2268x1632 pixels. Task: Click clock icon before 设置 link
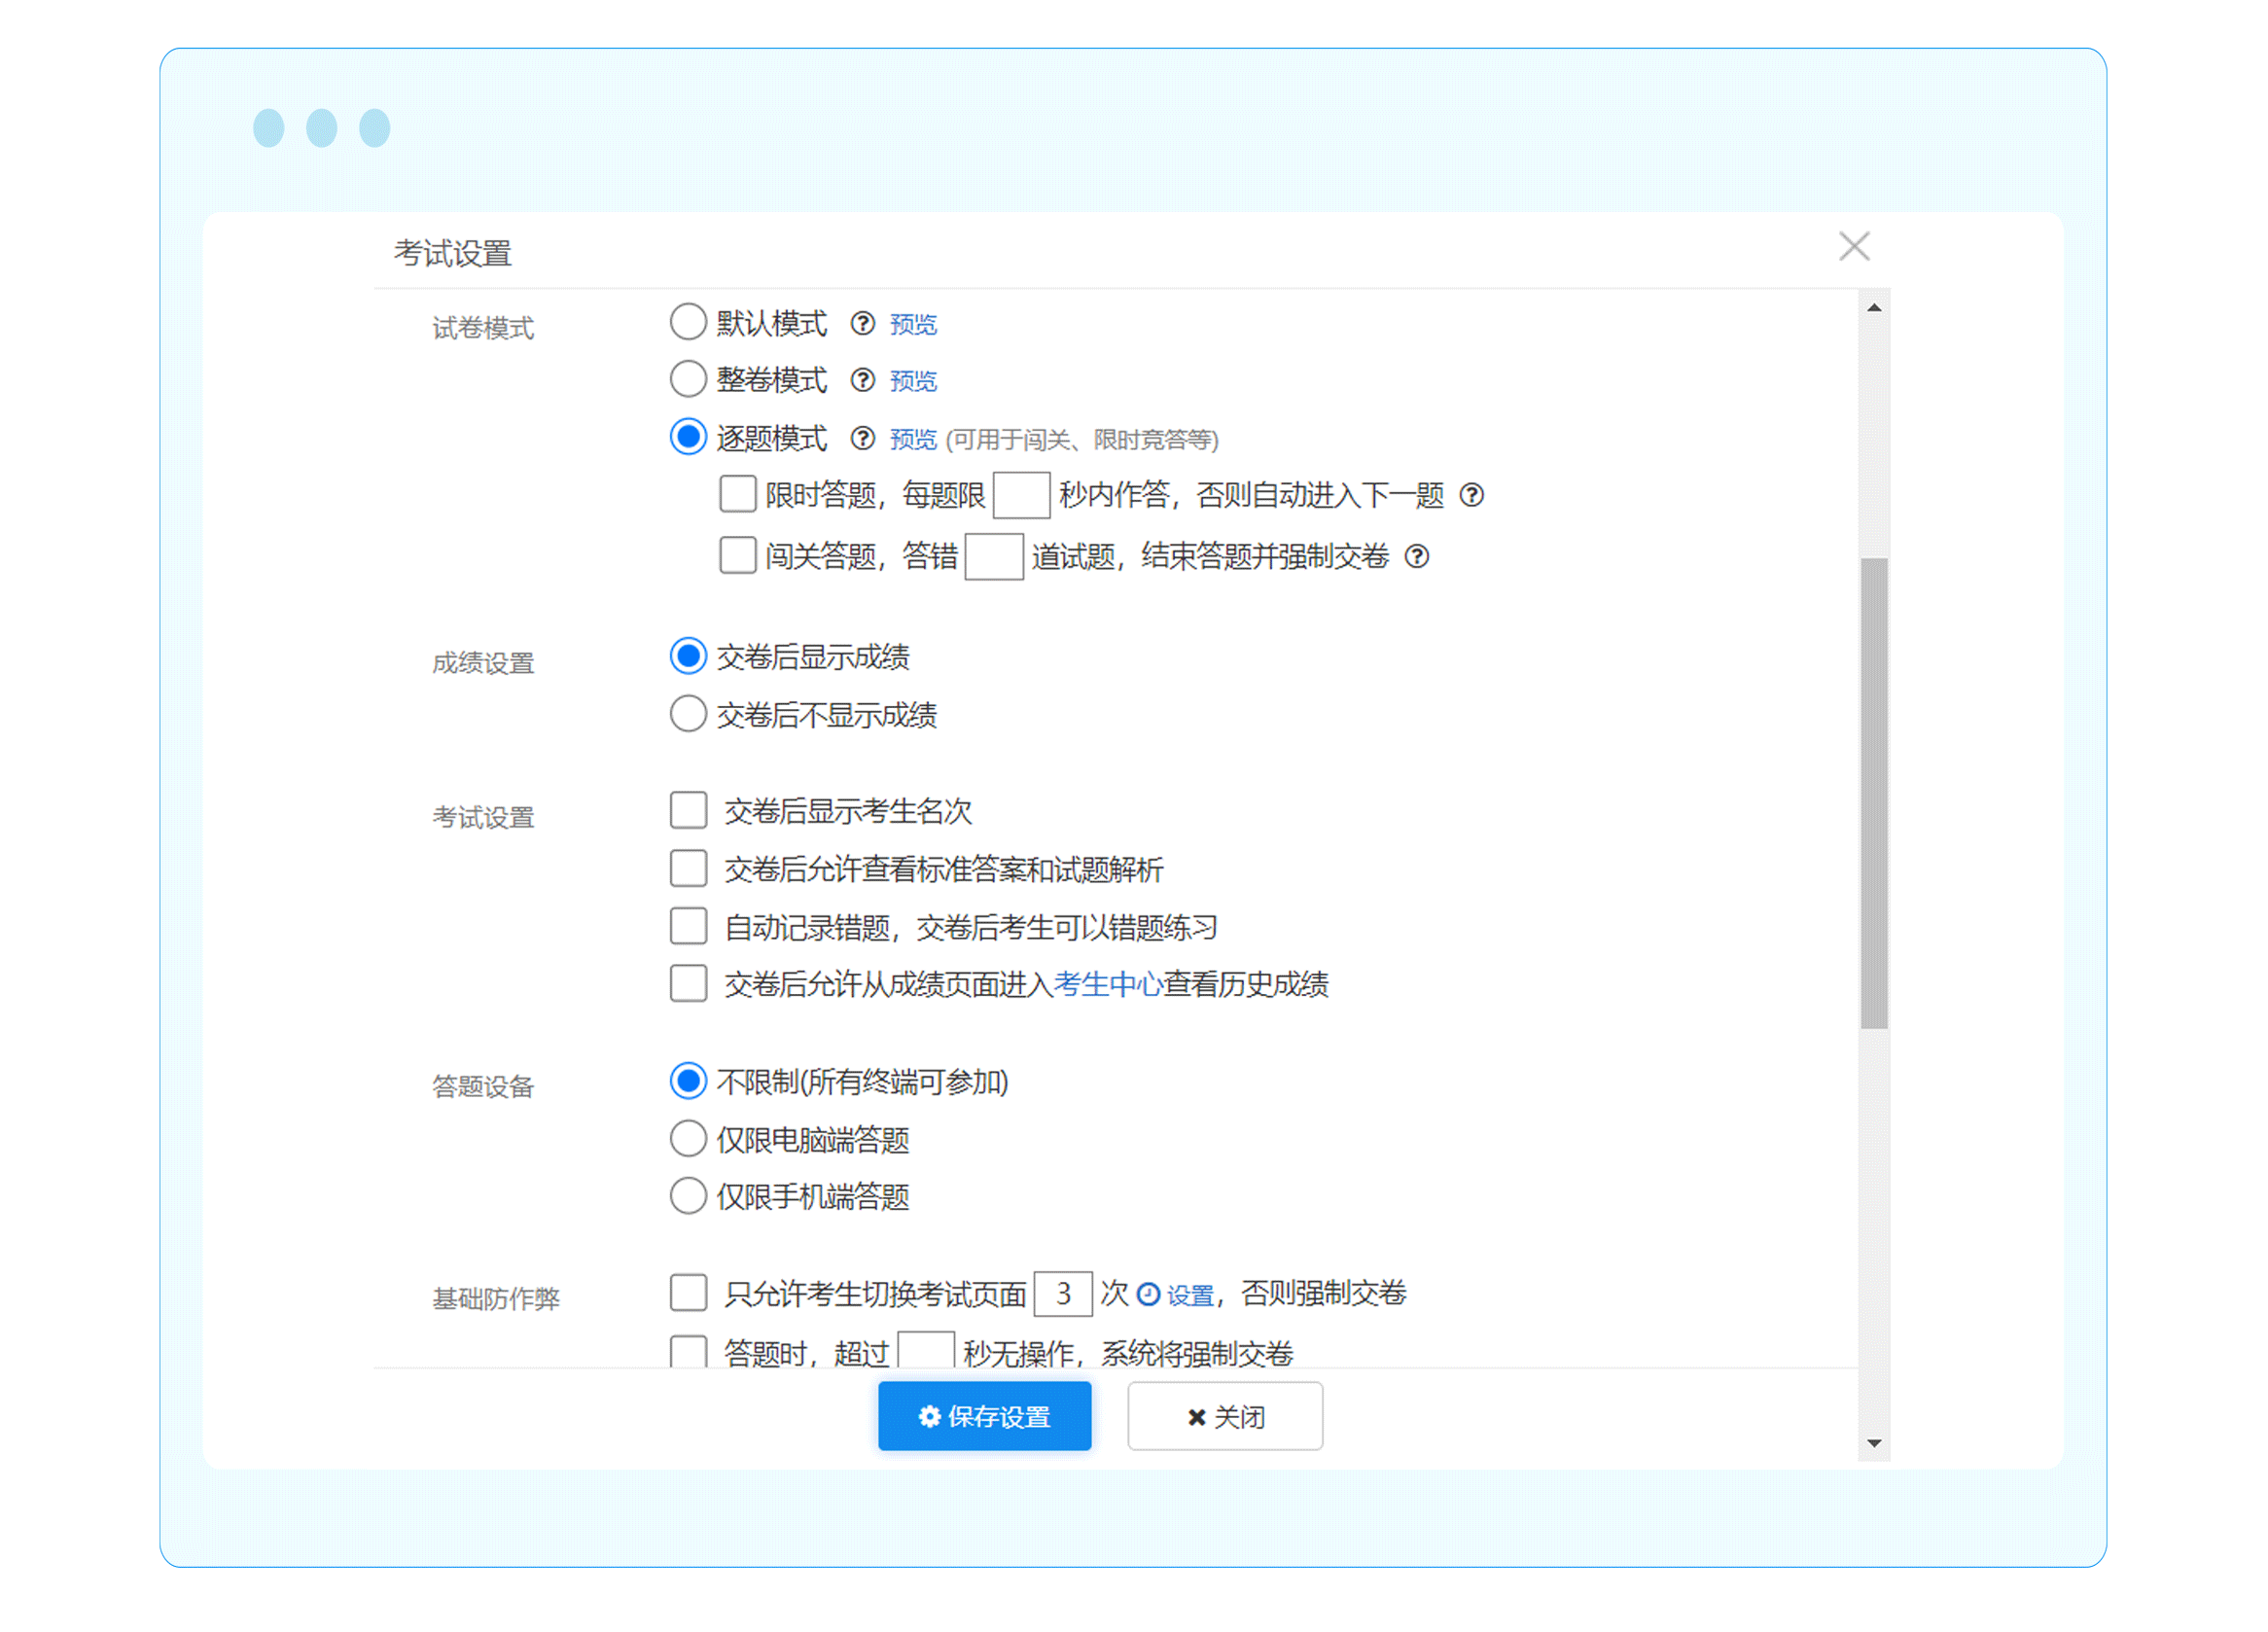coord(1149,1295)
